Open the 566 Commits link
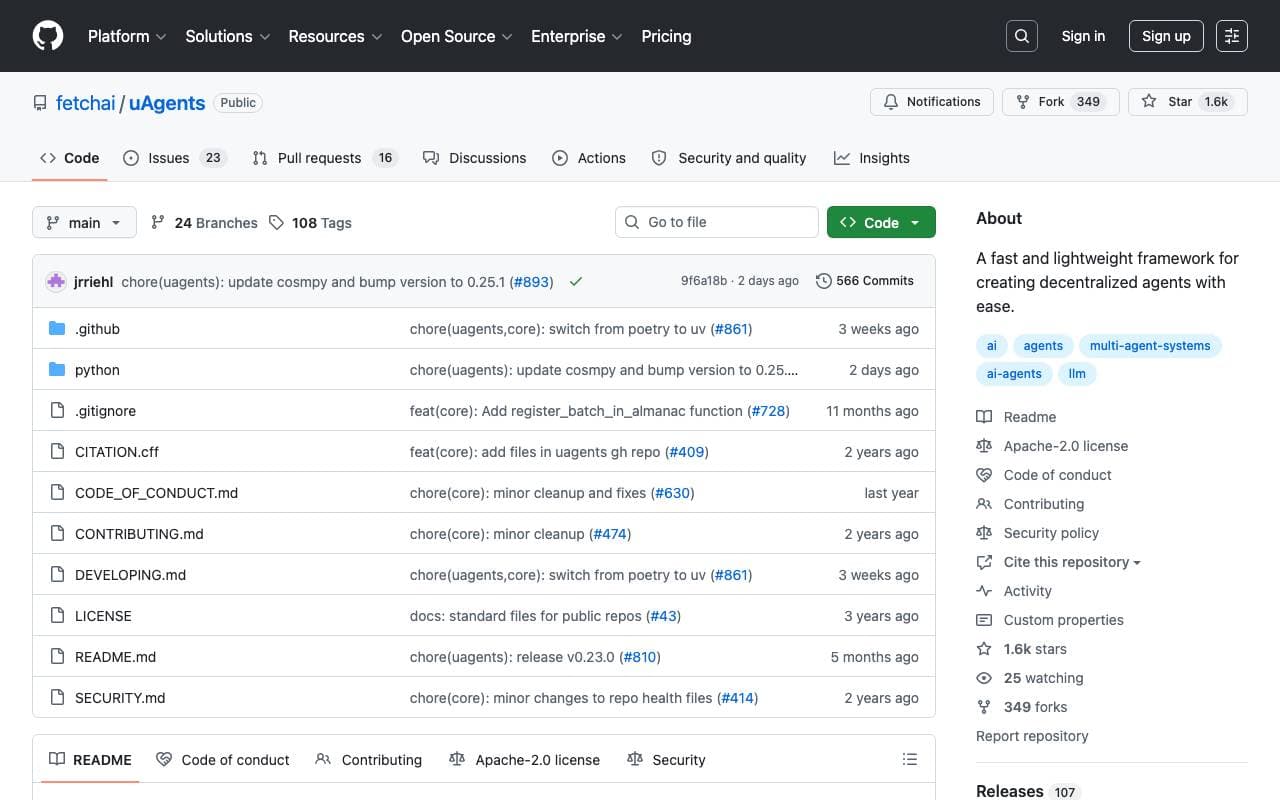1280x800 pixels. [x=865, y=281]
